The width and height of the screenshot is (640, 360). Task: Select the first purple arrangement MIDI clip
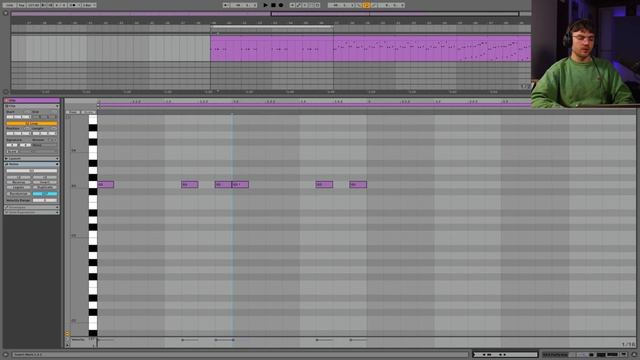point(272,48)
